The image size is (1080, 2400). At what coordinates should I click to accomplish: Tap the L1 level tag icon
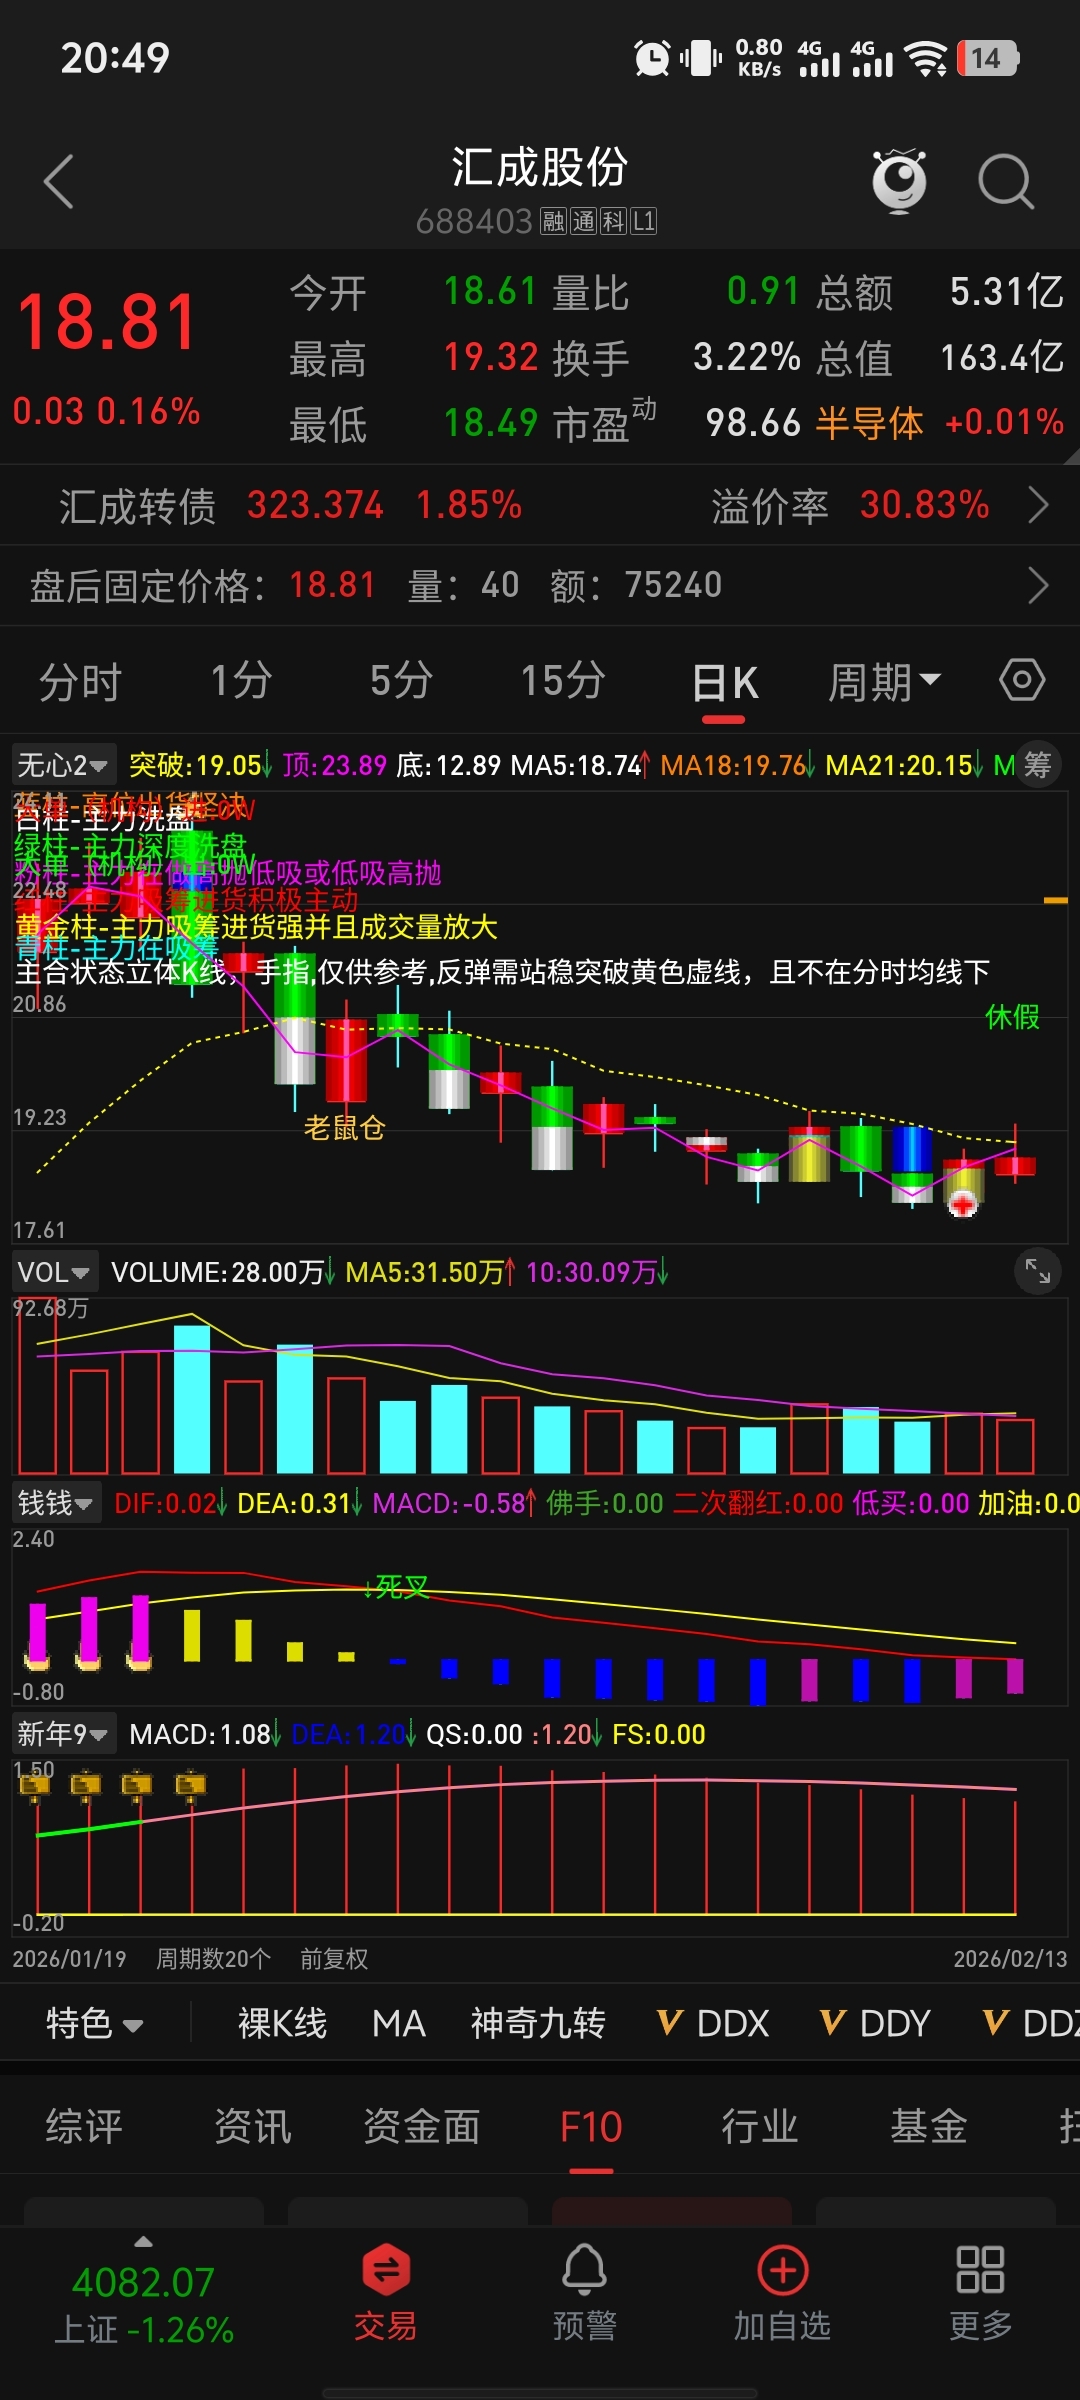coord(643,221)
